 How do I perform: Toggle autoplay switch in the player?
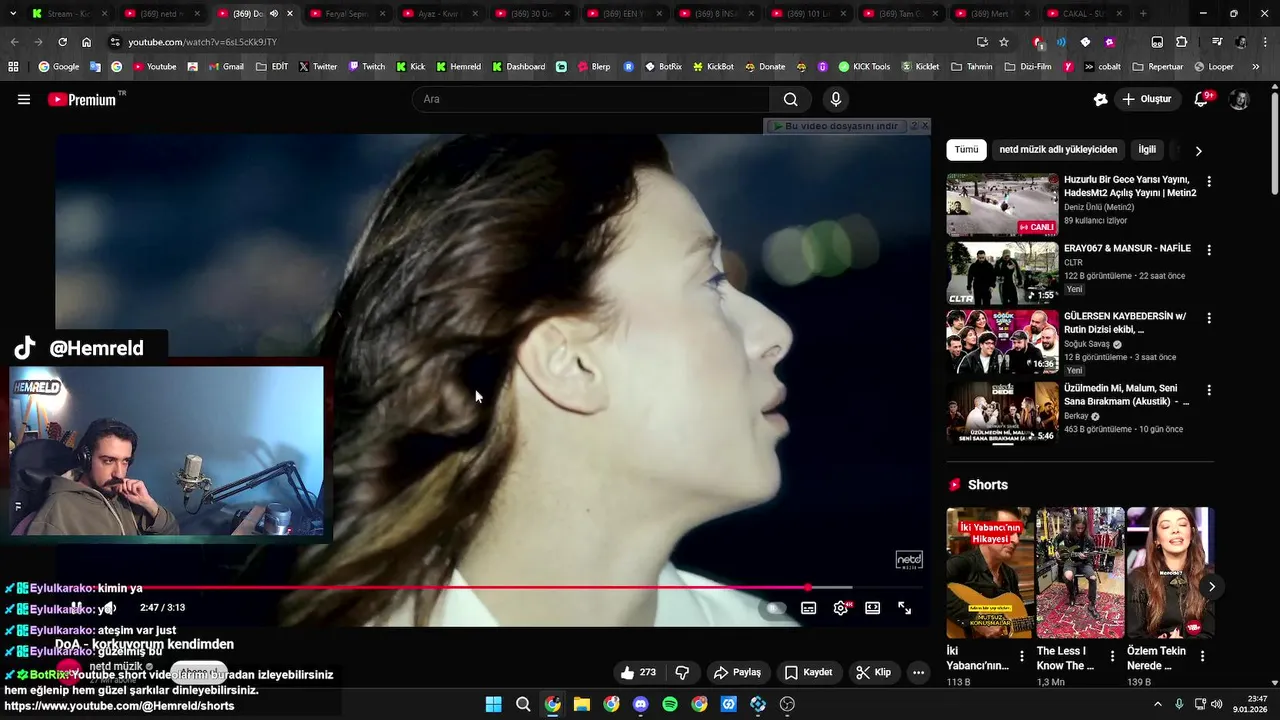click(775, 608)
